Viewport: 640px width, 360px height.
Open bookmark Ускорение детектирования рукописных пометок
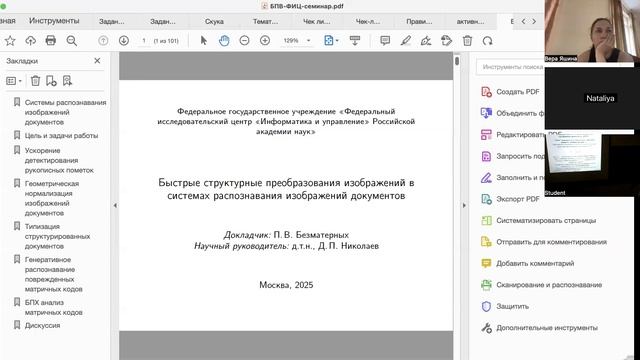59,160
